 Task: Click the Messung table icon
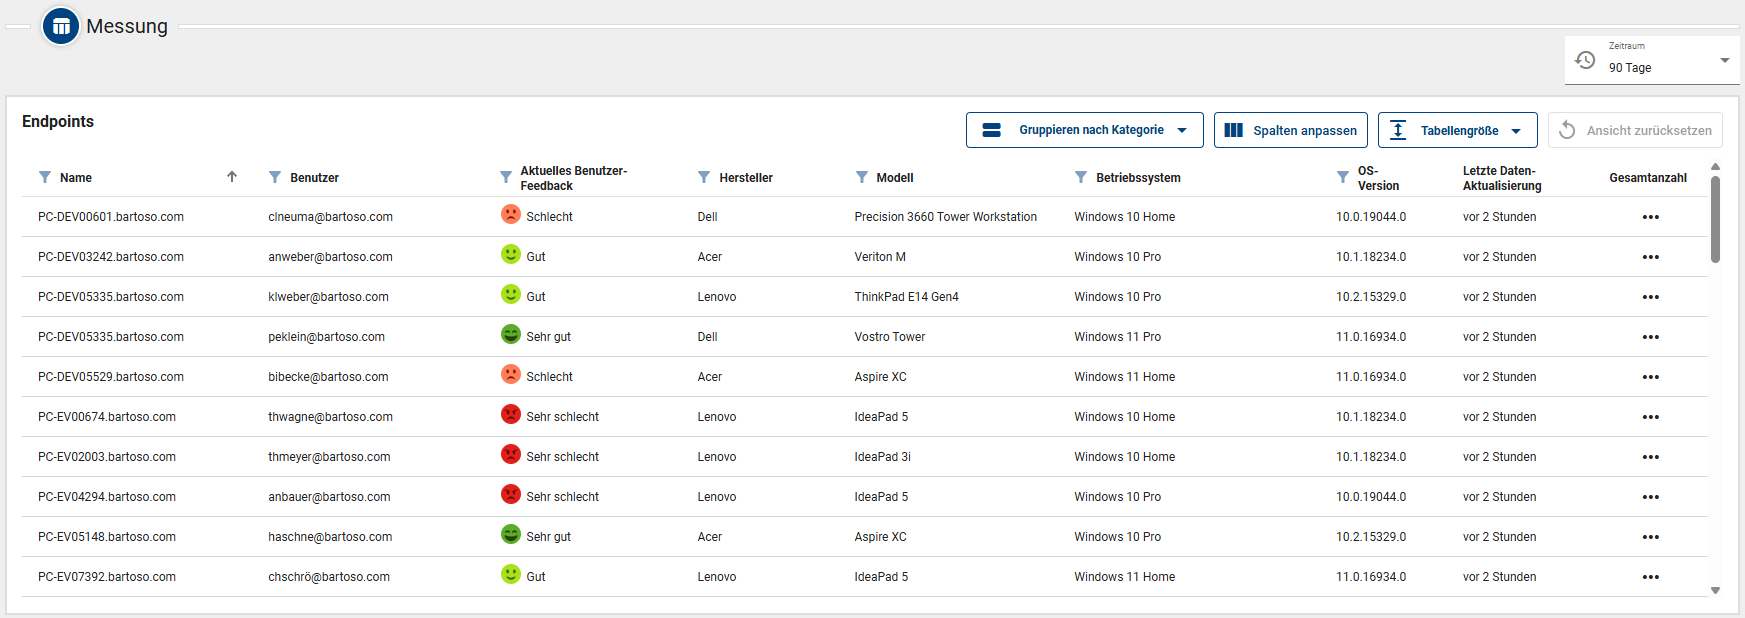click(x=61, y=27)
